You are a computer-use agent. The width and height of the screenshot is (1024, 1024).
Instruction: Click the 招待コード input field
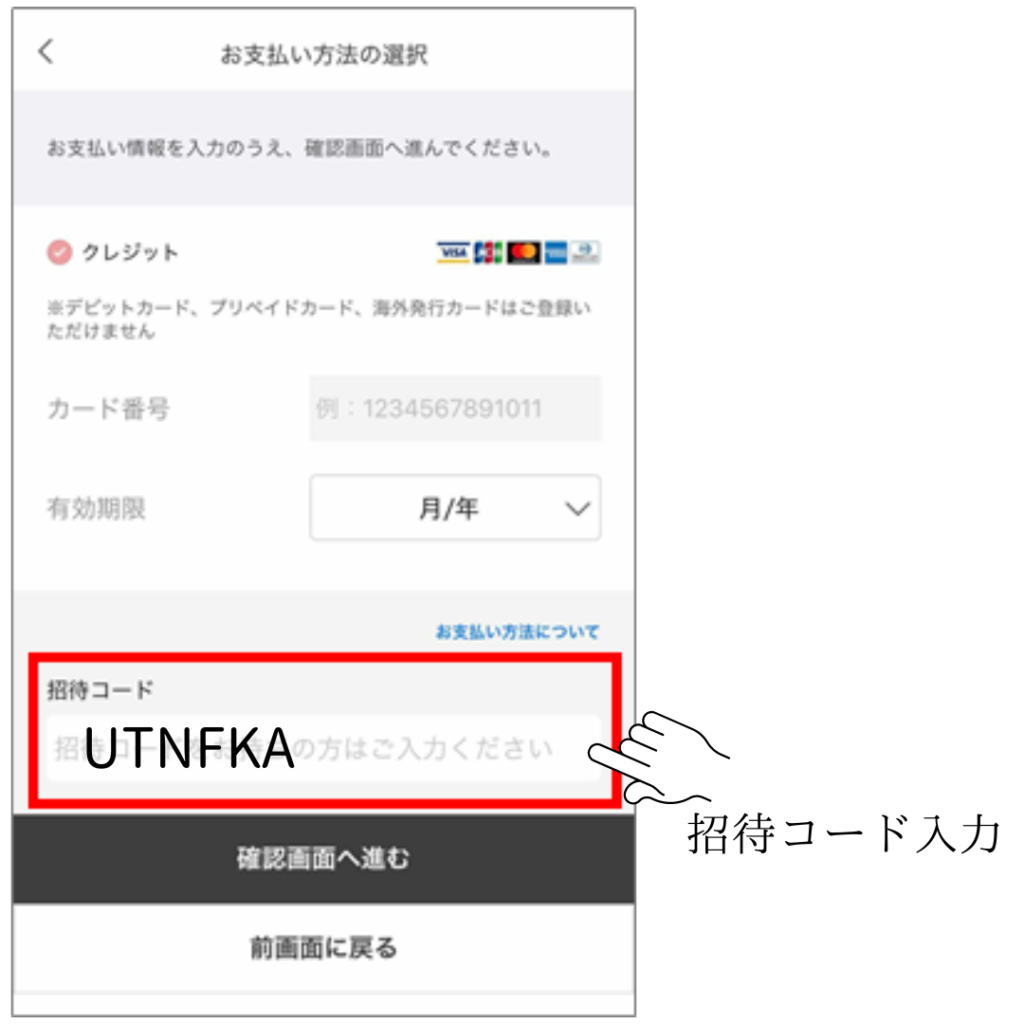(x=323, y=748)
